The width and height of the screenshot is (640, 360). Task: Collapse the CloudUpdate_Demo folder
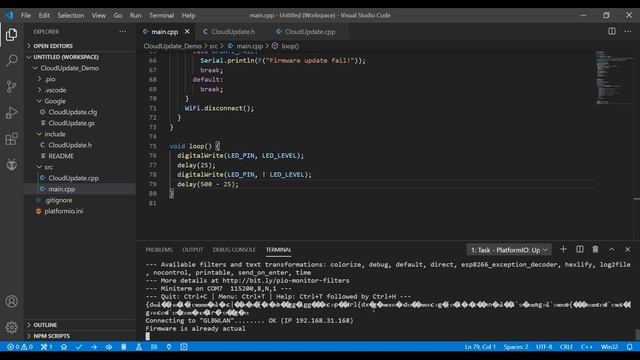80,68
